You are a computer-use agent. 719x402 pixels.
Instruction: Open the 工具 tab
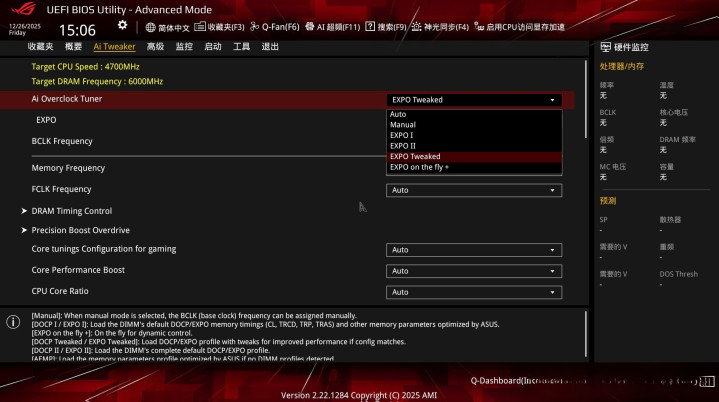coord(241,46)
